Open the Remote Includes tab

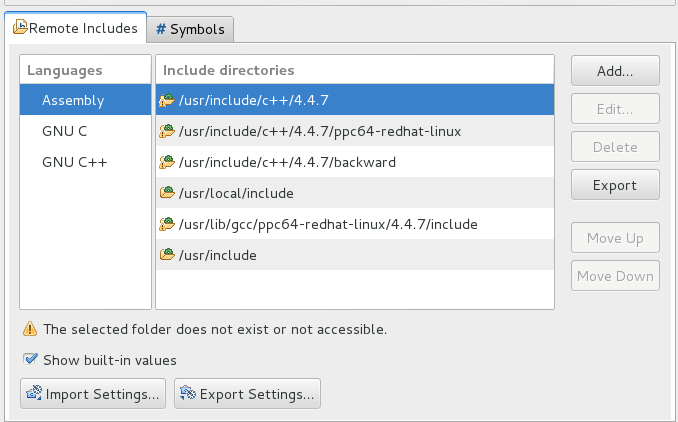click(x=83, y=29)
